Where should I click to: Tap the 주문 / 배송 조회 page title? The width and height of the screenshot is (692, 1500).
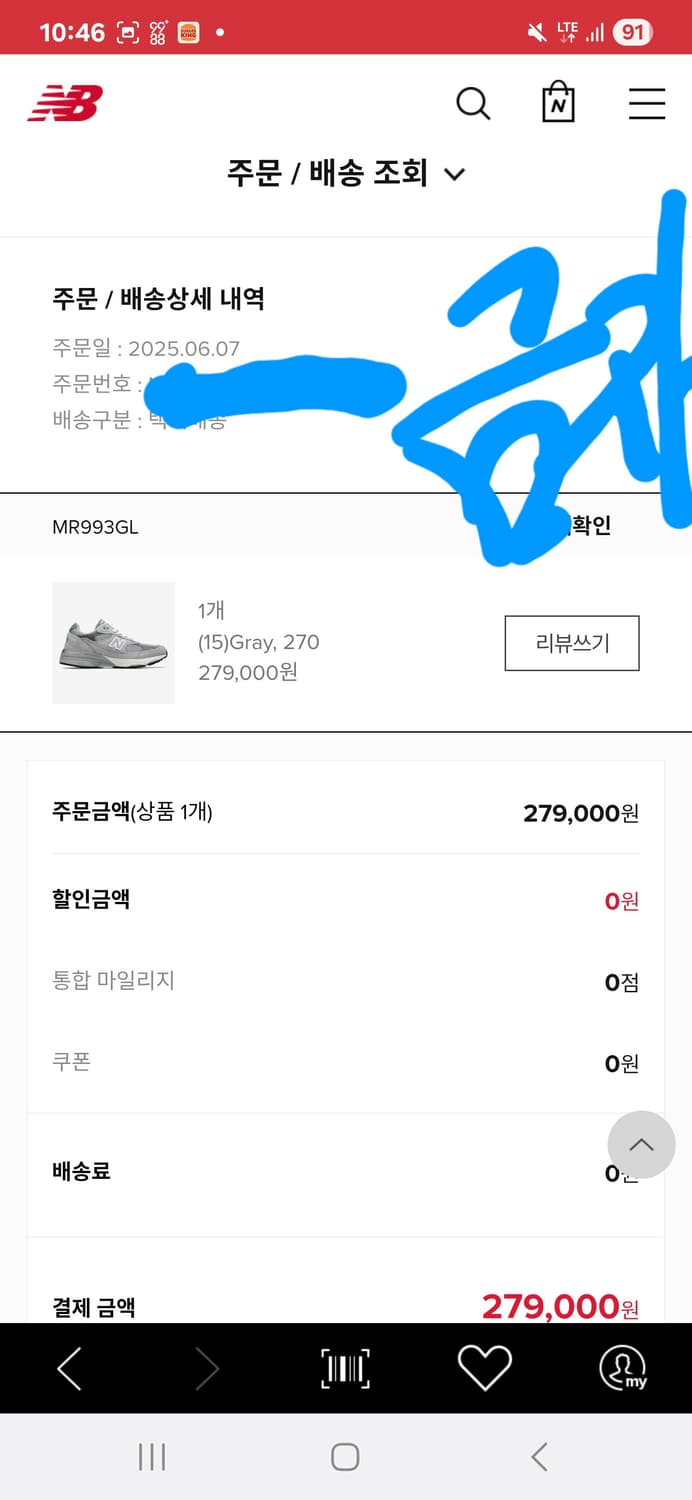click(x=327, y=173)
